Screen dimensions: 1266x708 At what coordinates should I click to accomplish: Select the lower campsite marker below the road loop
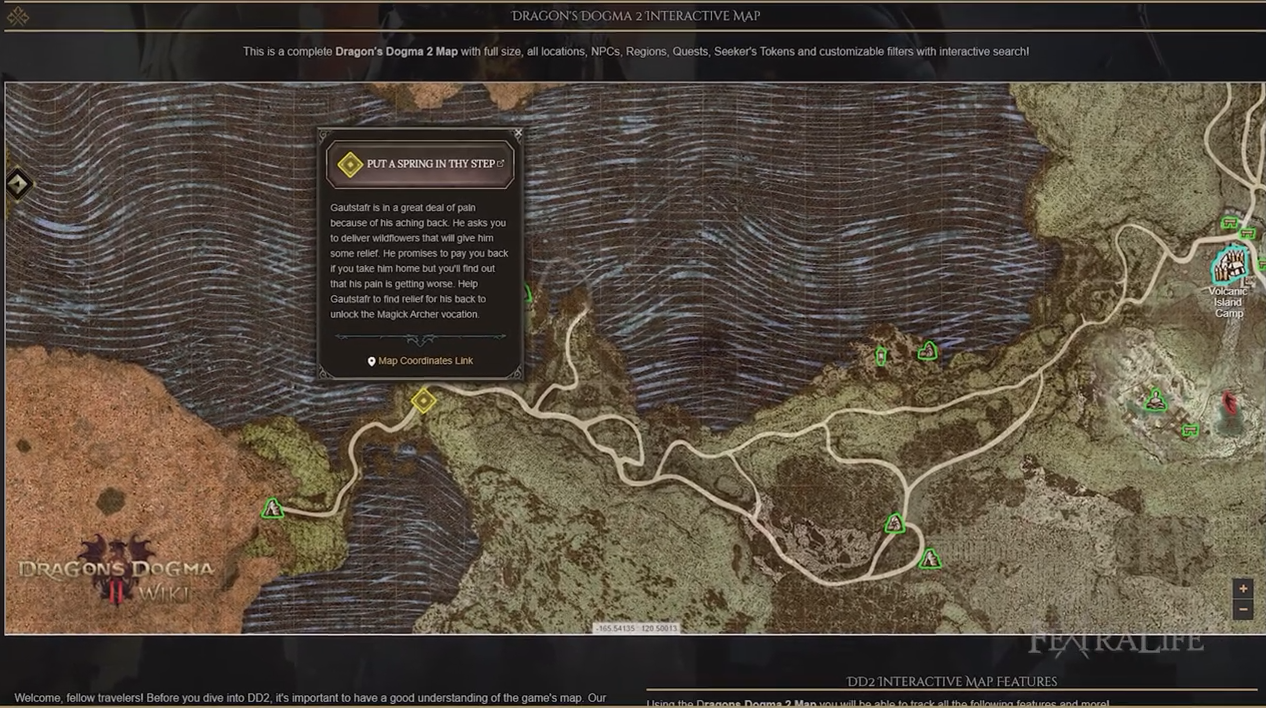pyautogui.click(x=930, y=558)
